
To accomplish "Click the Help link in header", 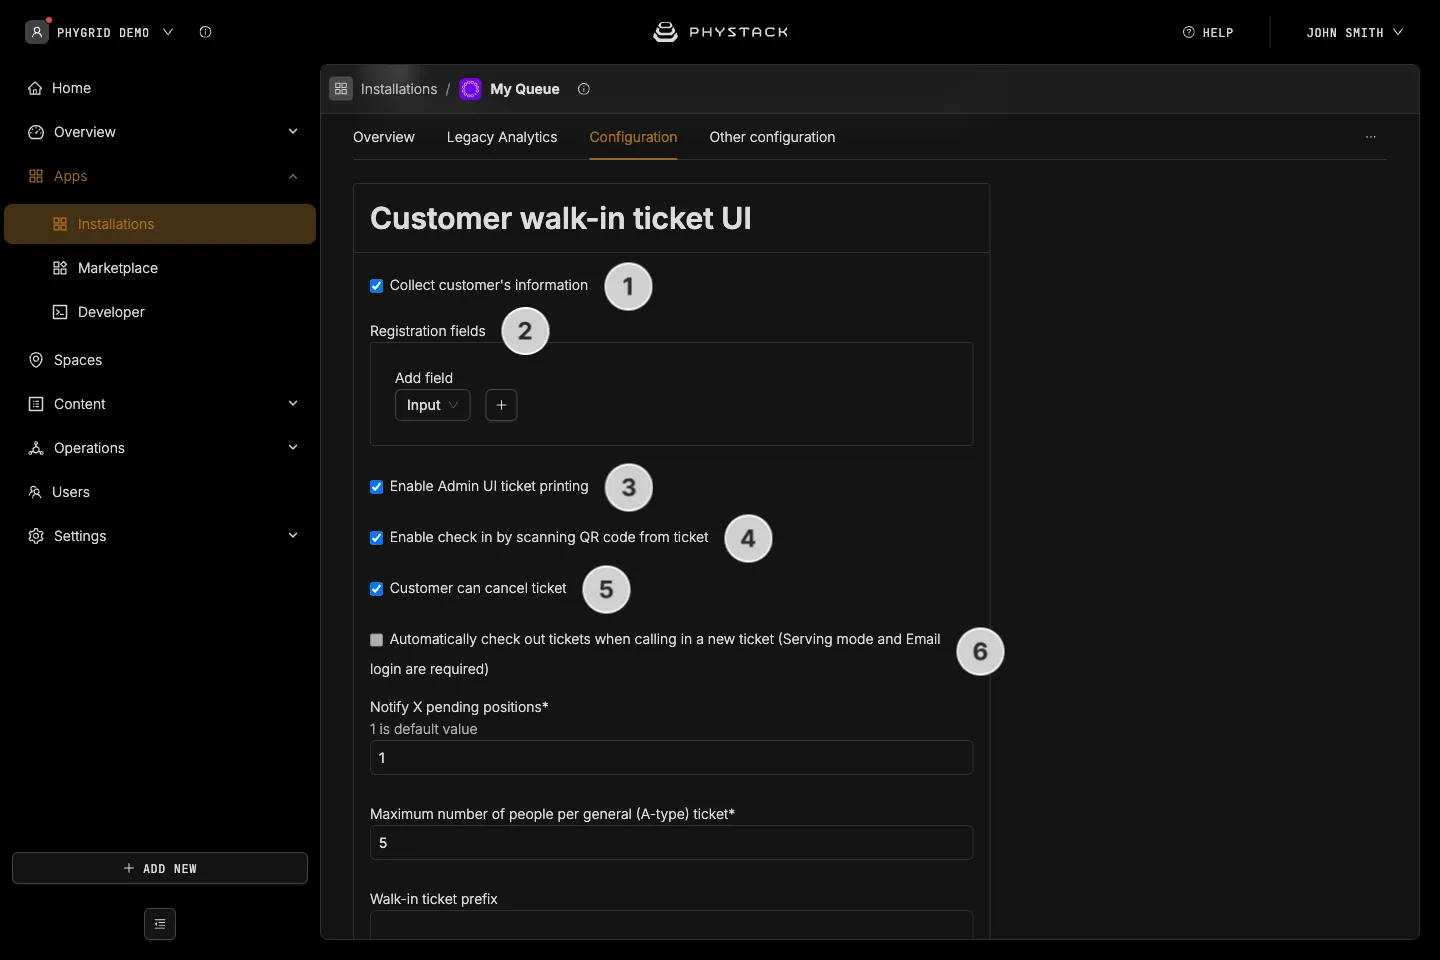I will tap(1208, 32).
